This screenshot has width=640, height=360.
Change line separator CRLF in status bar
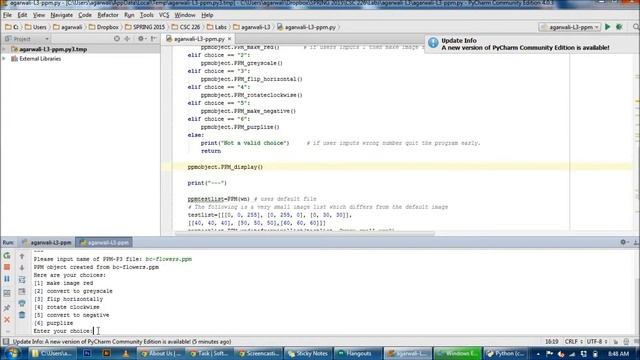tap(574, 342)
